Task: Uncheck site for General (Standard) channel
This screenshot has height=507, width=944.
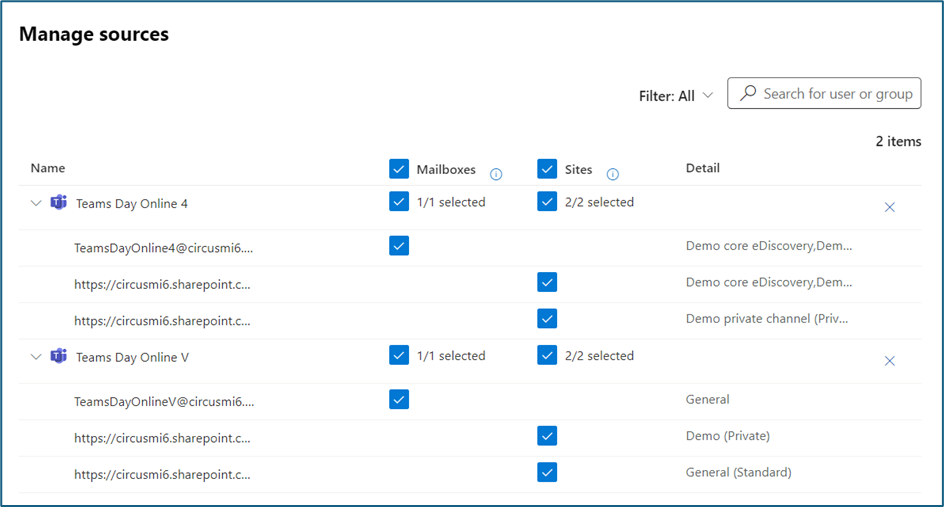Action: pos(547,472)
